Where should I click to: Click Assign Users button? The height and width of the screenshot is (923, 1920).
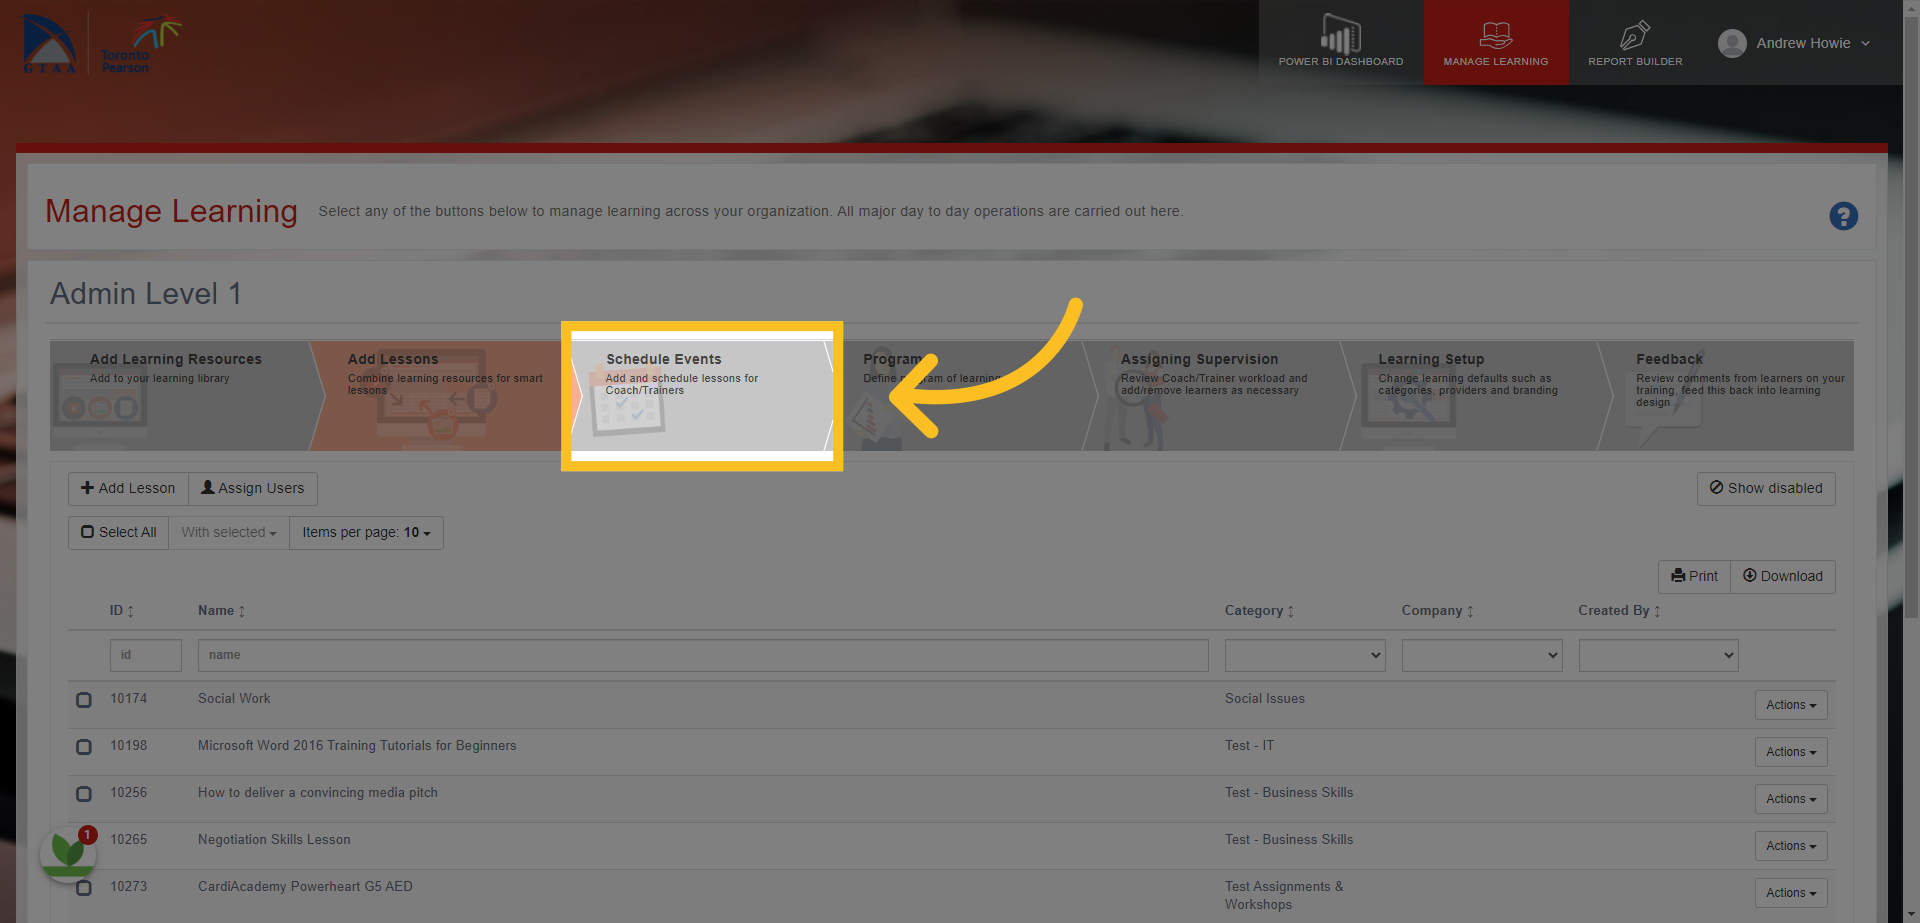pos(253,488)
